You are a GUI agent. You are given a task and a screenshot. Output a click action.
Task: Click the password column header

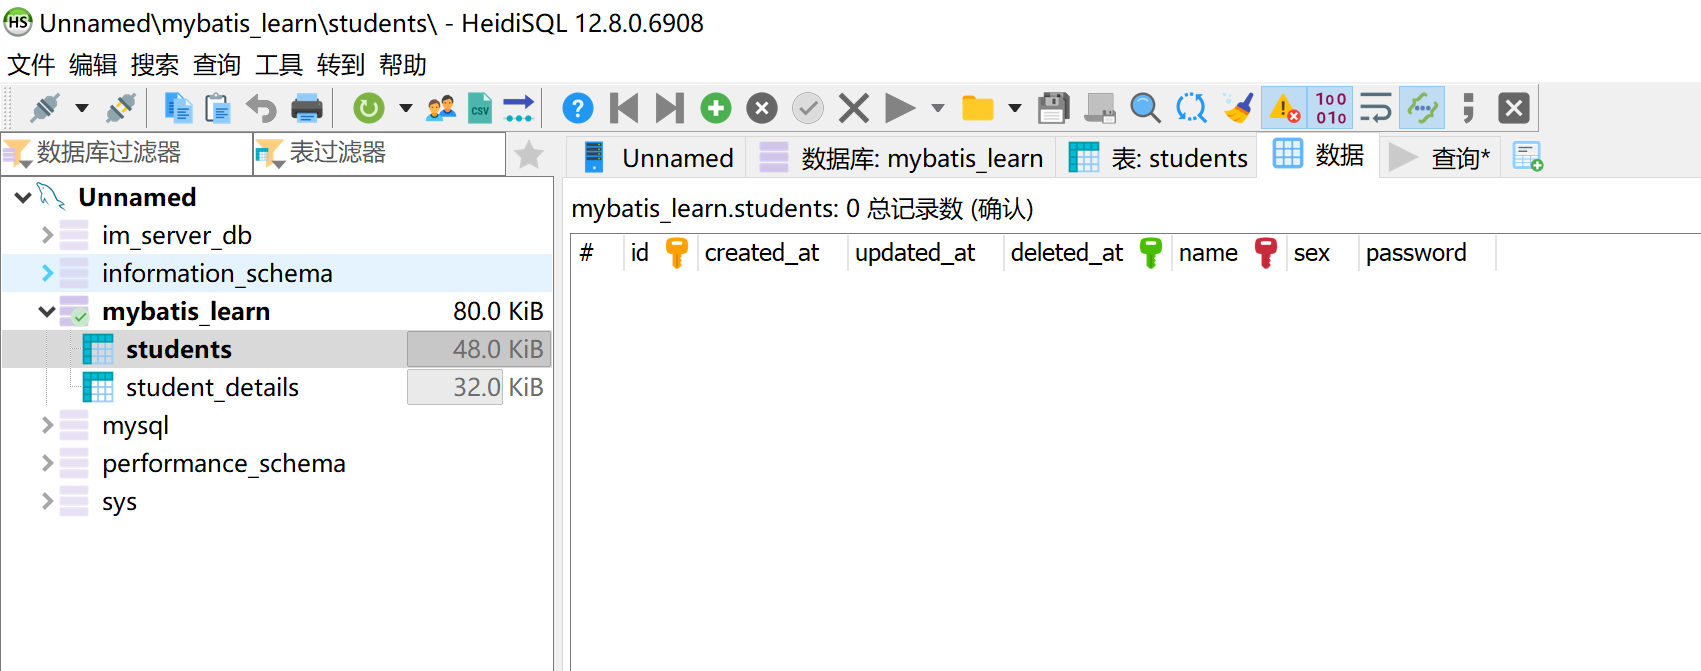point(1416,253)
